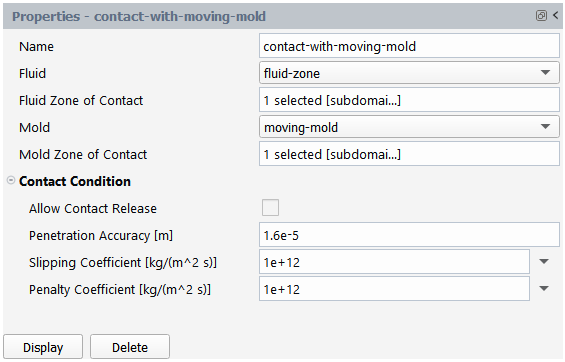Click the Allow Contact Release label

(x=93, y=209)
